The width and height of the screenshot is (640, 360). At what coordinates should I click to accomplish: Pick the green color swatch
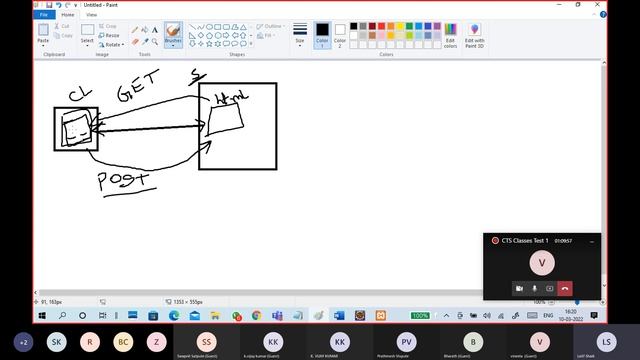point(409,26)
